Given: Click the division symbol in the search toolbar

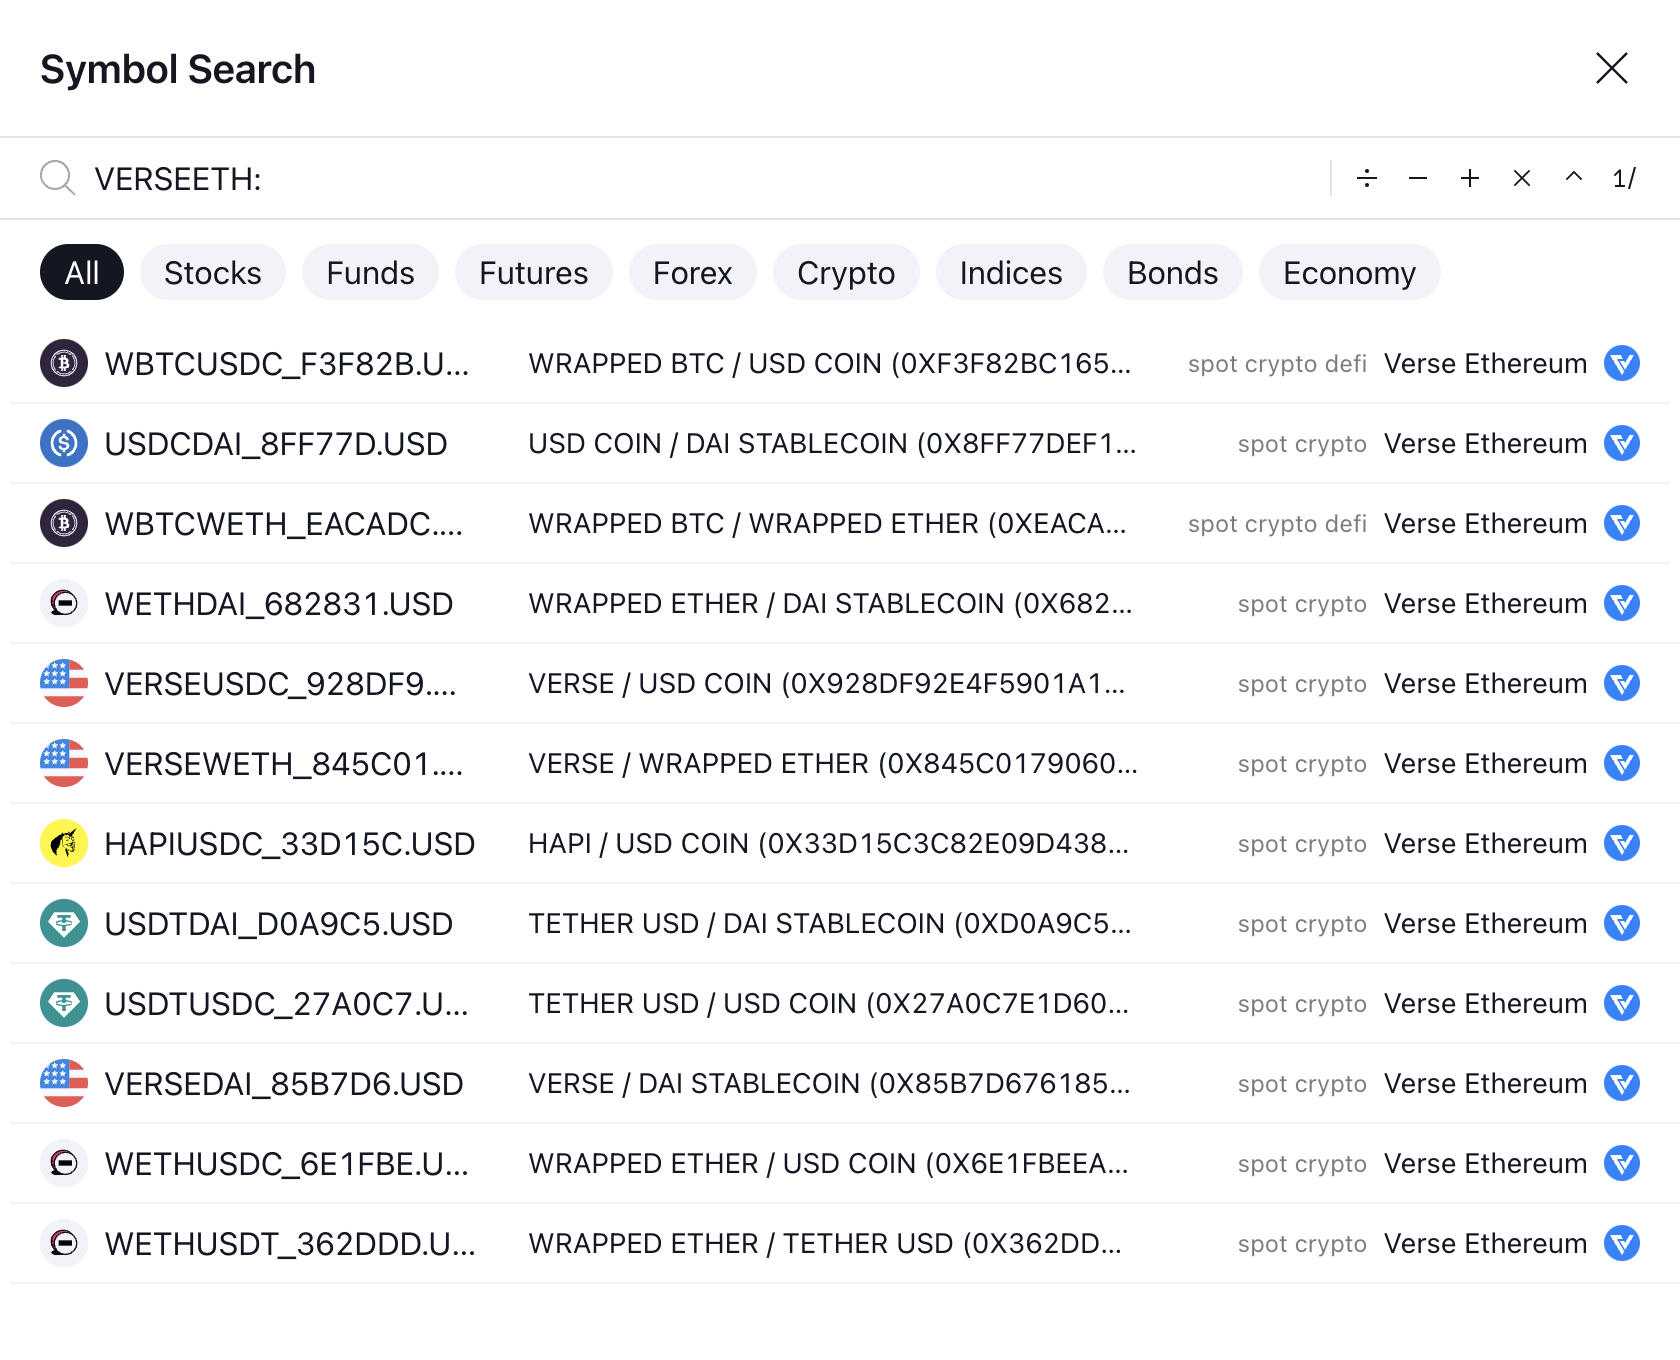Looking at the screenshot, I should click(x=1366, y=178).
